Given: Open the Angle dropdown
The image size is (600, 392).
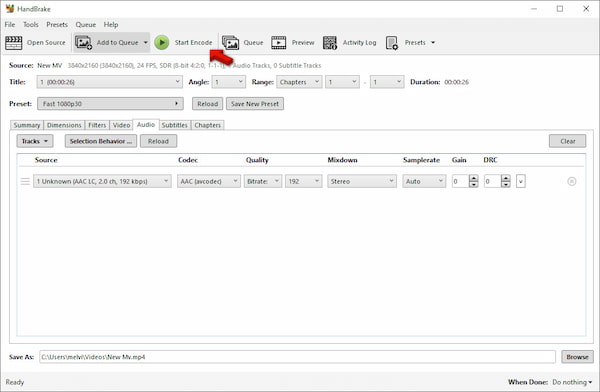Looking at the screenshot, I should (229, 82).
